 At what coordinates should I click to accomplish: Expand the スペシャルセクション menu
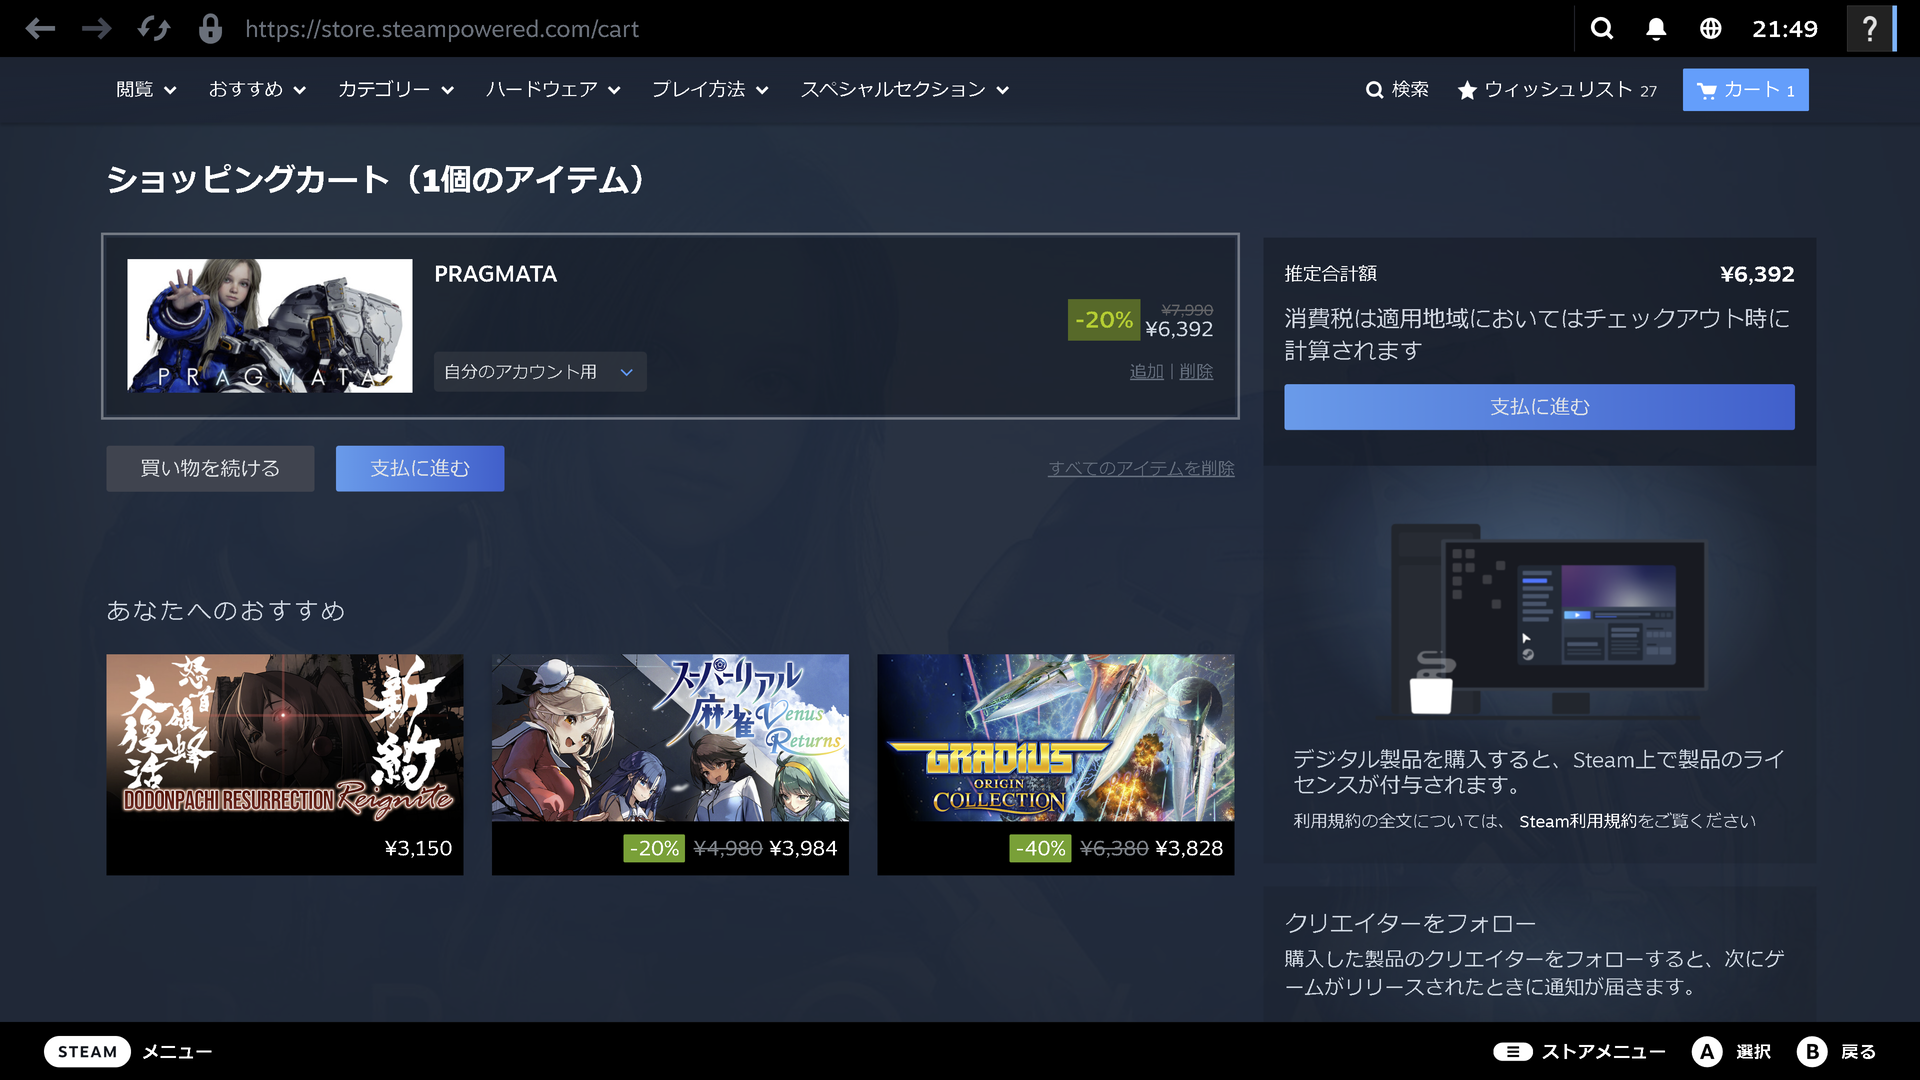click(x=905, y=90)
